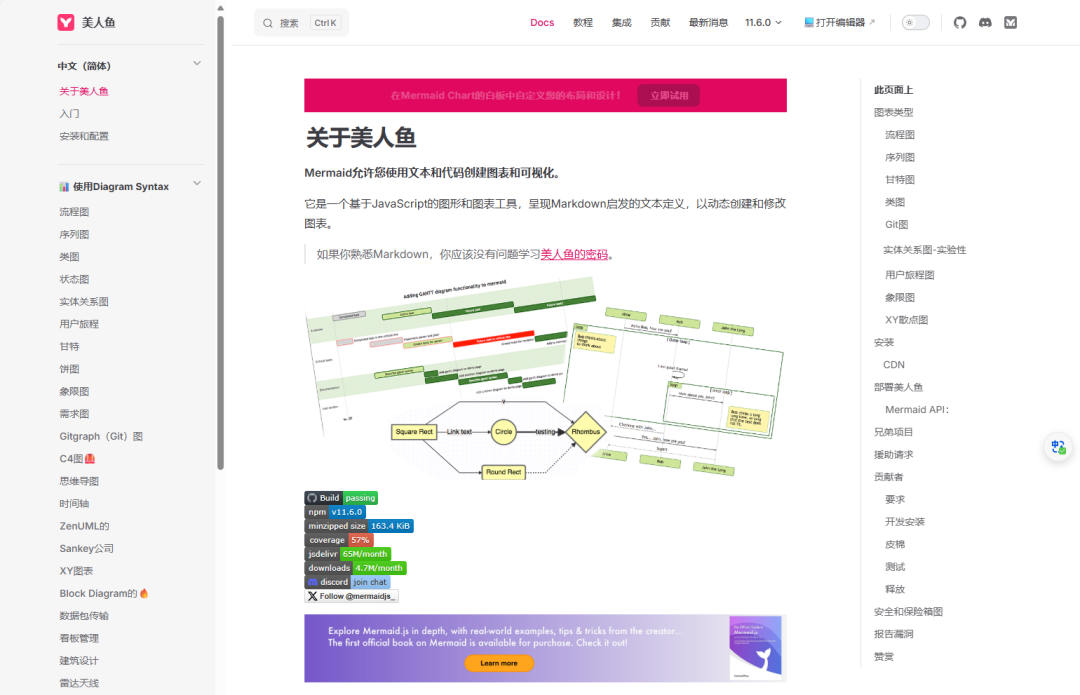Click the search magnifier icon
1080x695 pixels.
pyautogui.click(x=268, y=23)
